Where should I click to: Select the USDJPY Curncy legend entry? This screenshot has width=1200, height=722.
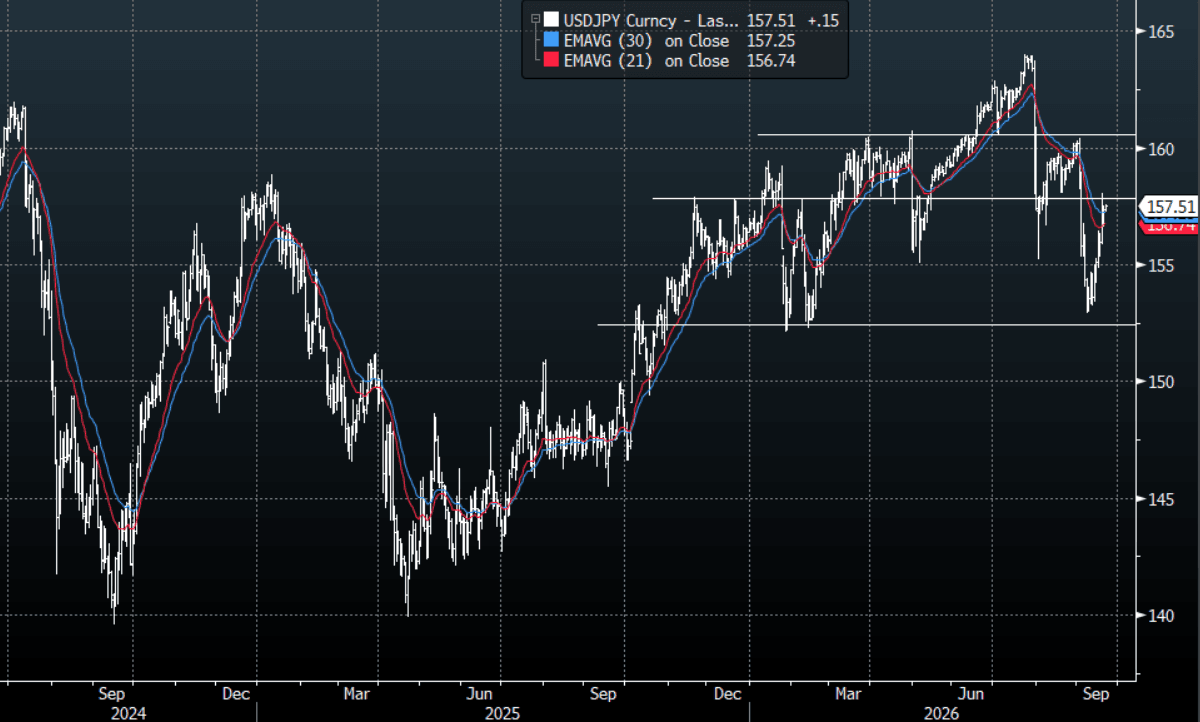pos(651,19)
